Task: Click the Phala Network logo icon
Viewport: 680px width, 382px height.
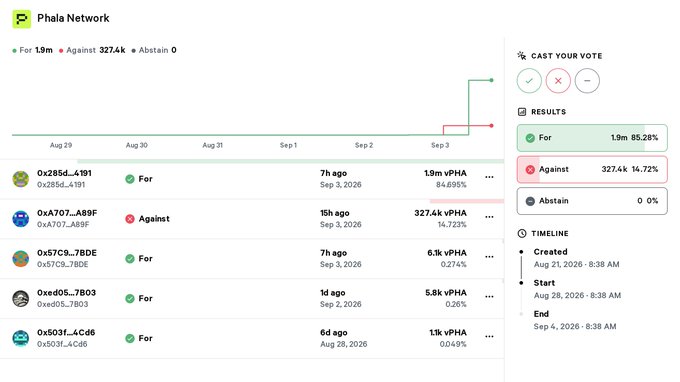Action: (x=21, y=19)
